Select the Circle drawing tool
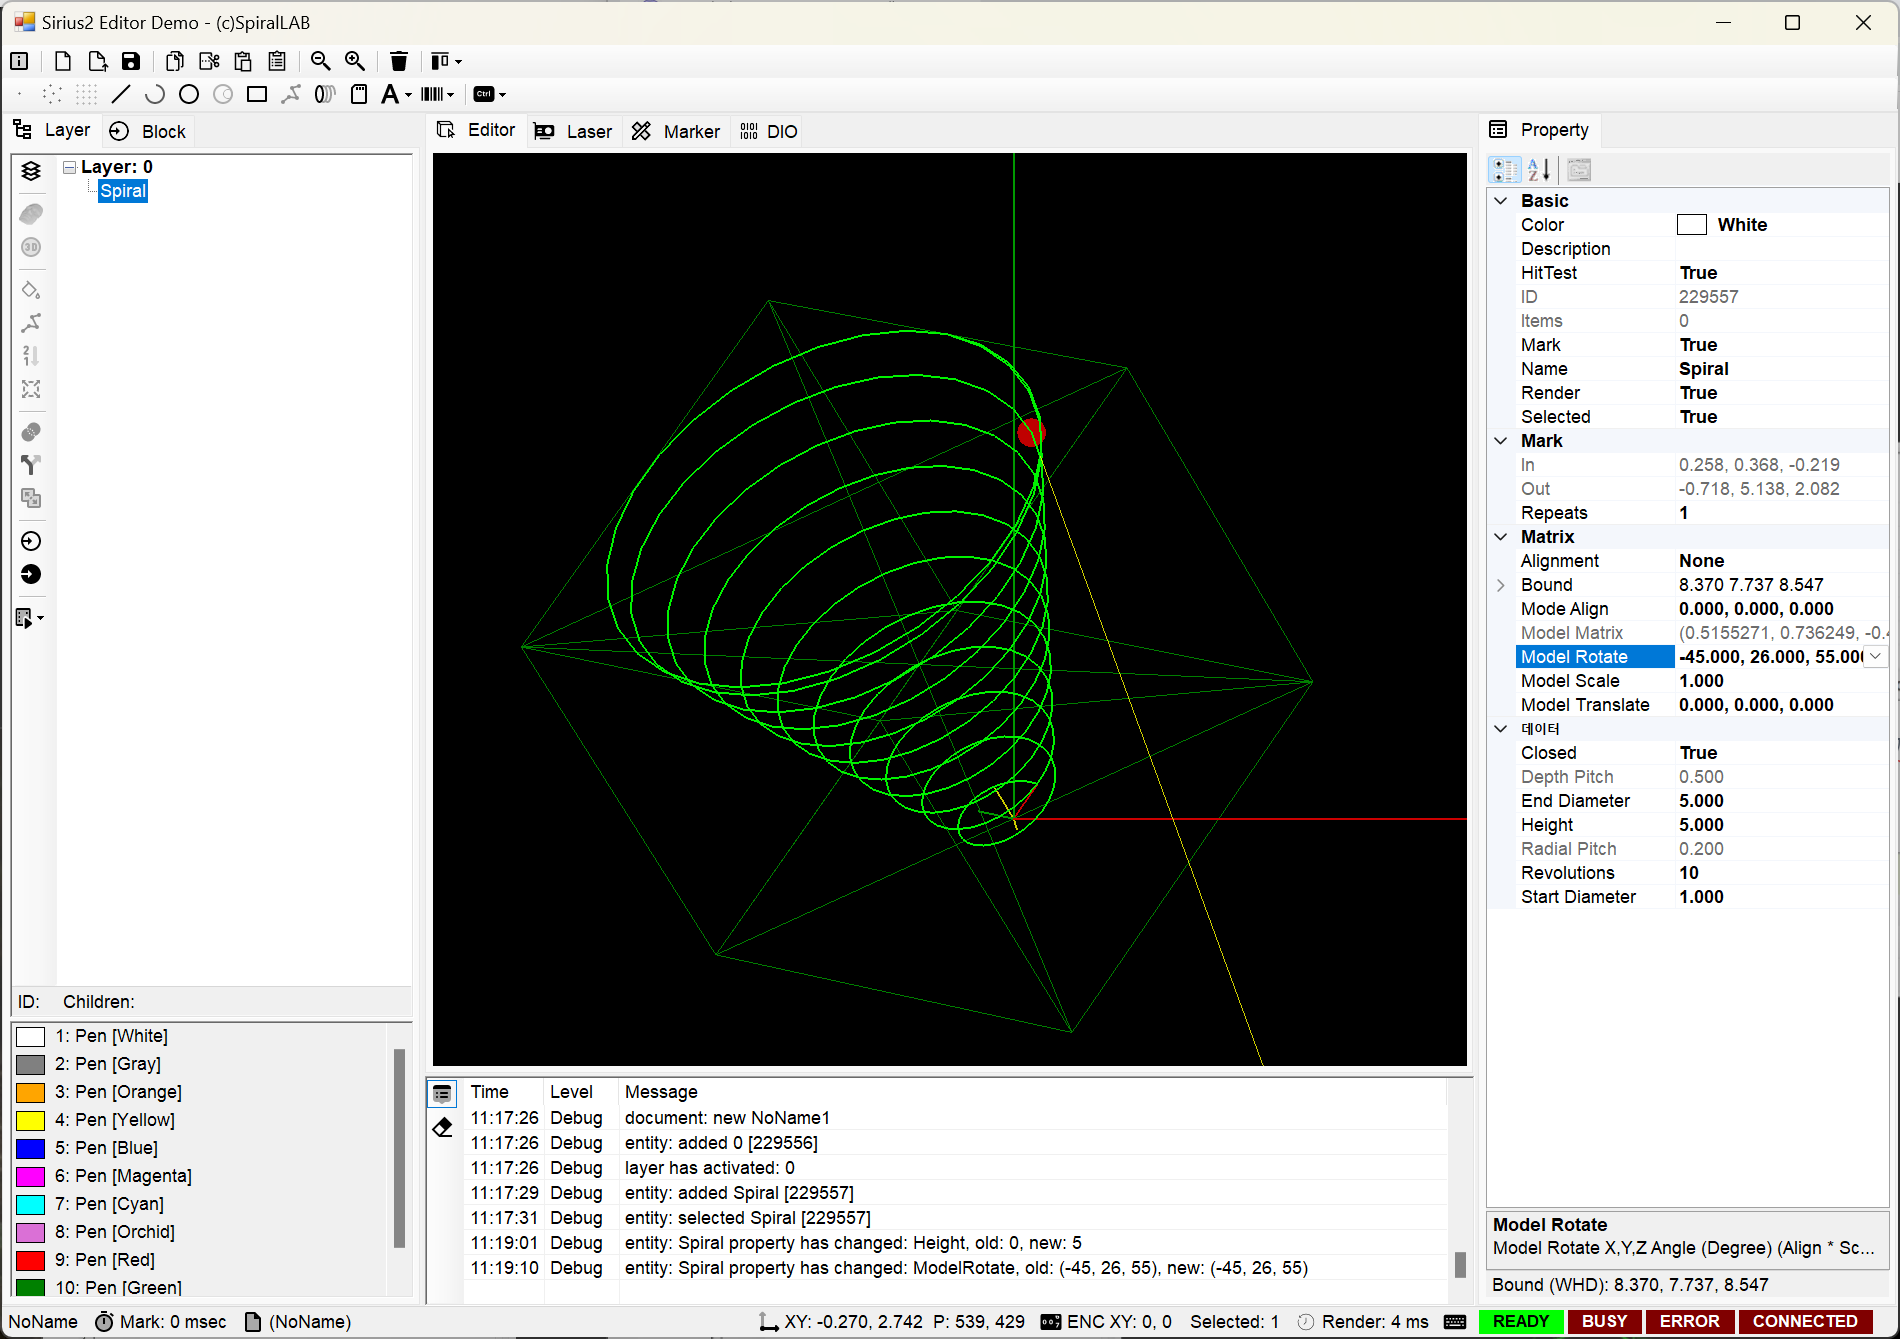 (189, 94)
